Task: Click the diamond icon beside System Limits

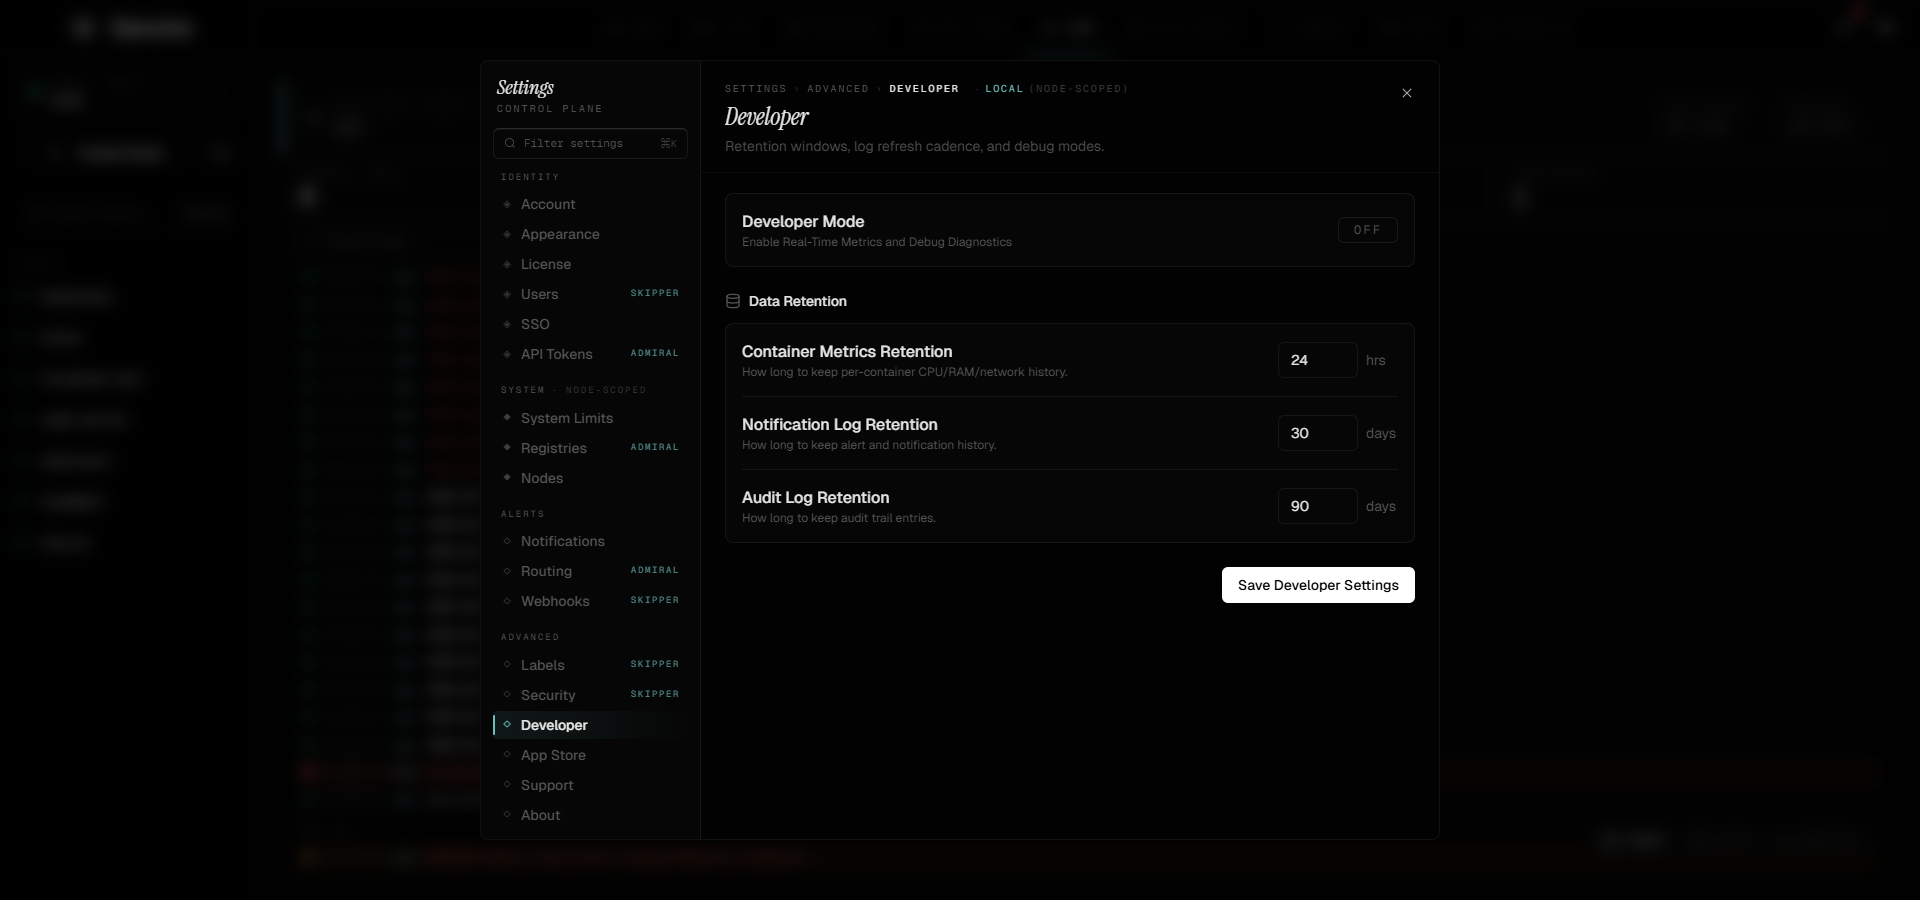Action: tap(507, 417)
